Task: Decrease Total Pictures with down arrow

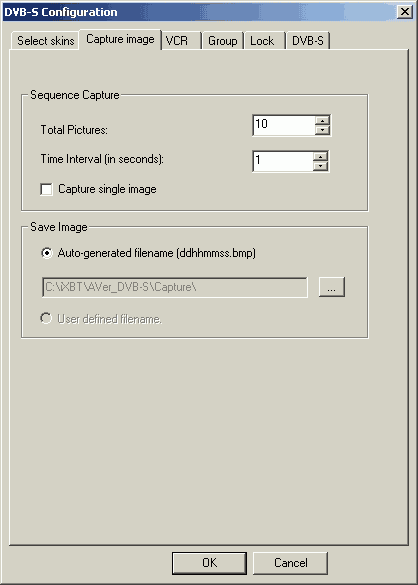Action: click(322, 130)
